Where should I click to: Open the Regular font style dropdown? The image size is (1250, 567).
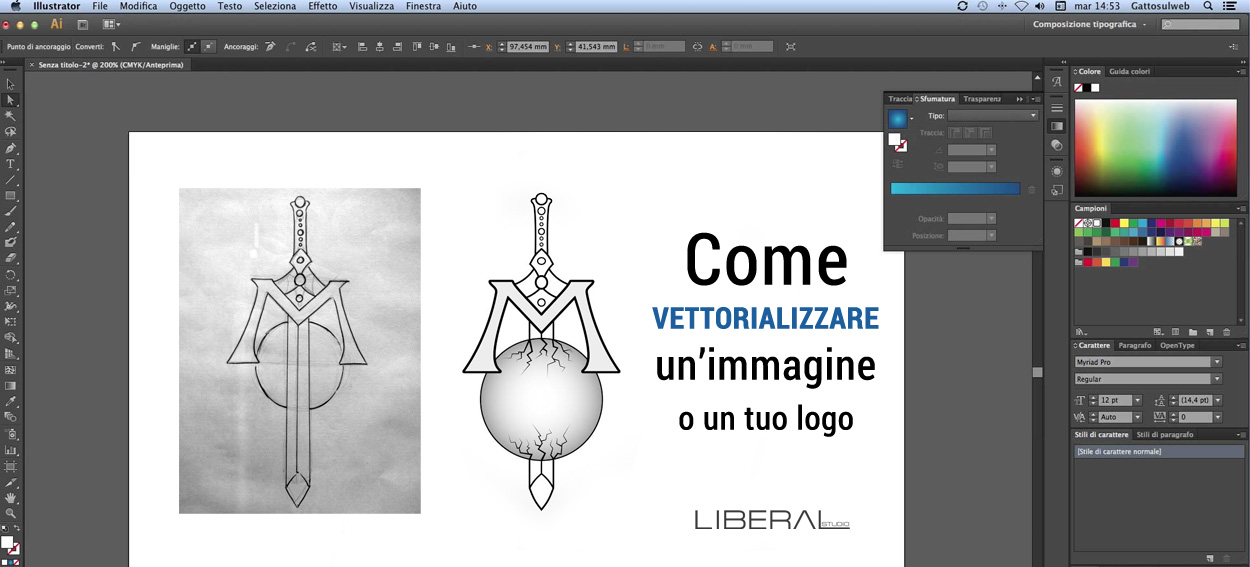point(1148,379)
